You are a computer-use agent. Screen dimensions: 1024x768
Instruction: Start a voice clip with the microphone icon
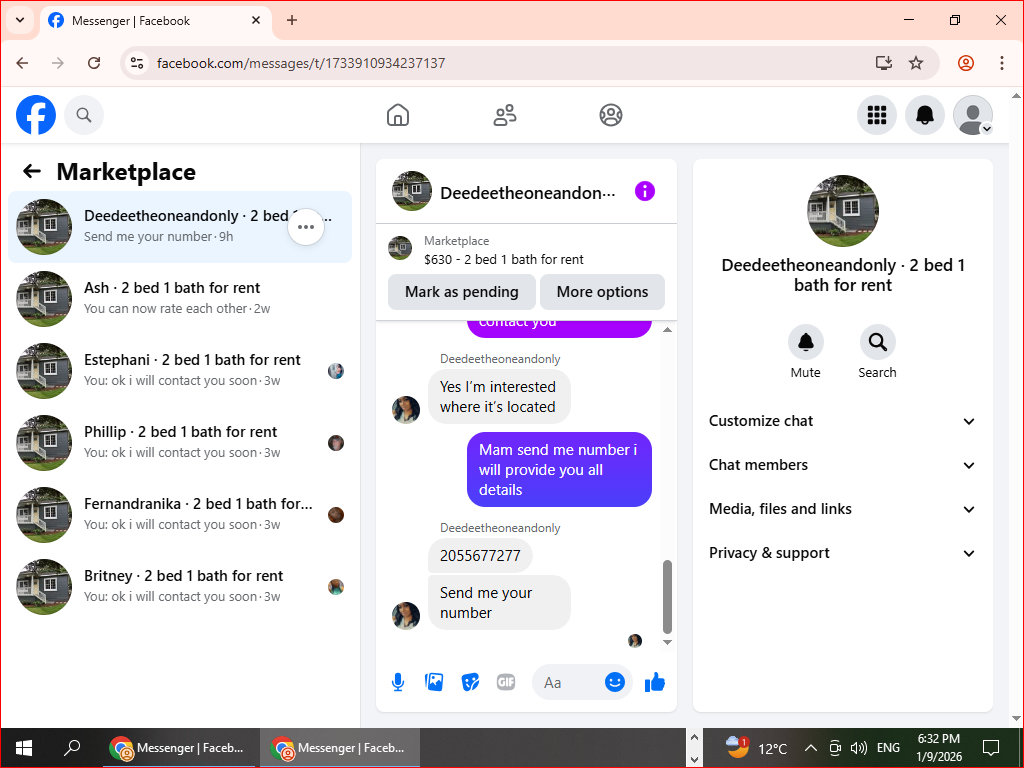(398, 682)
